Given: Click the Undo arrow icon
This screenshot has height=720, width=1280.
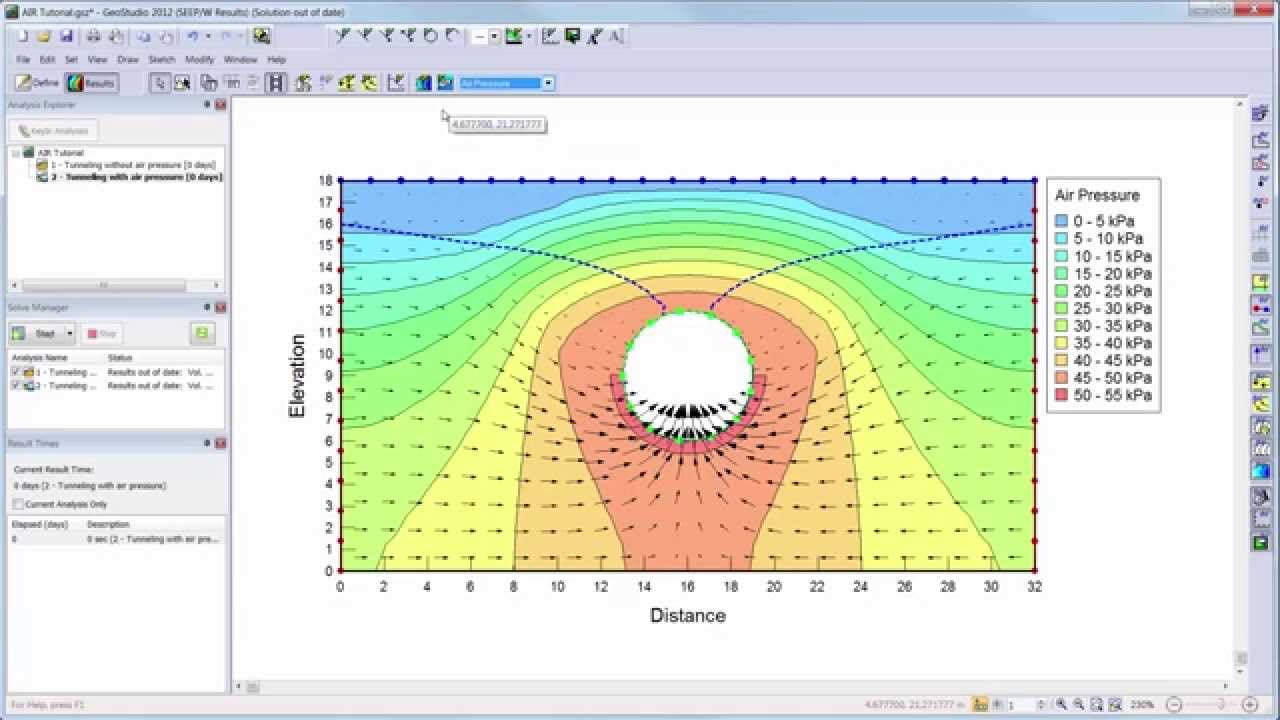Looking at the screenshot, I should [192, 36].
